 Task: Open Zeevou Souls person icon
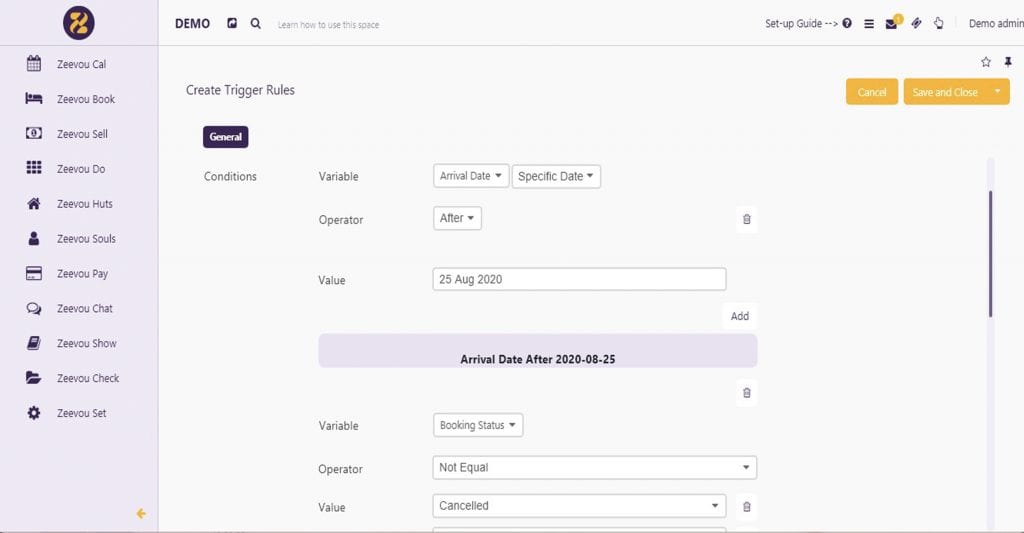coord(34,238)
